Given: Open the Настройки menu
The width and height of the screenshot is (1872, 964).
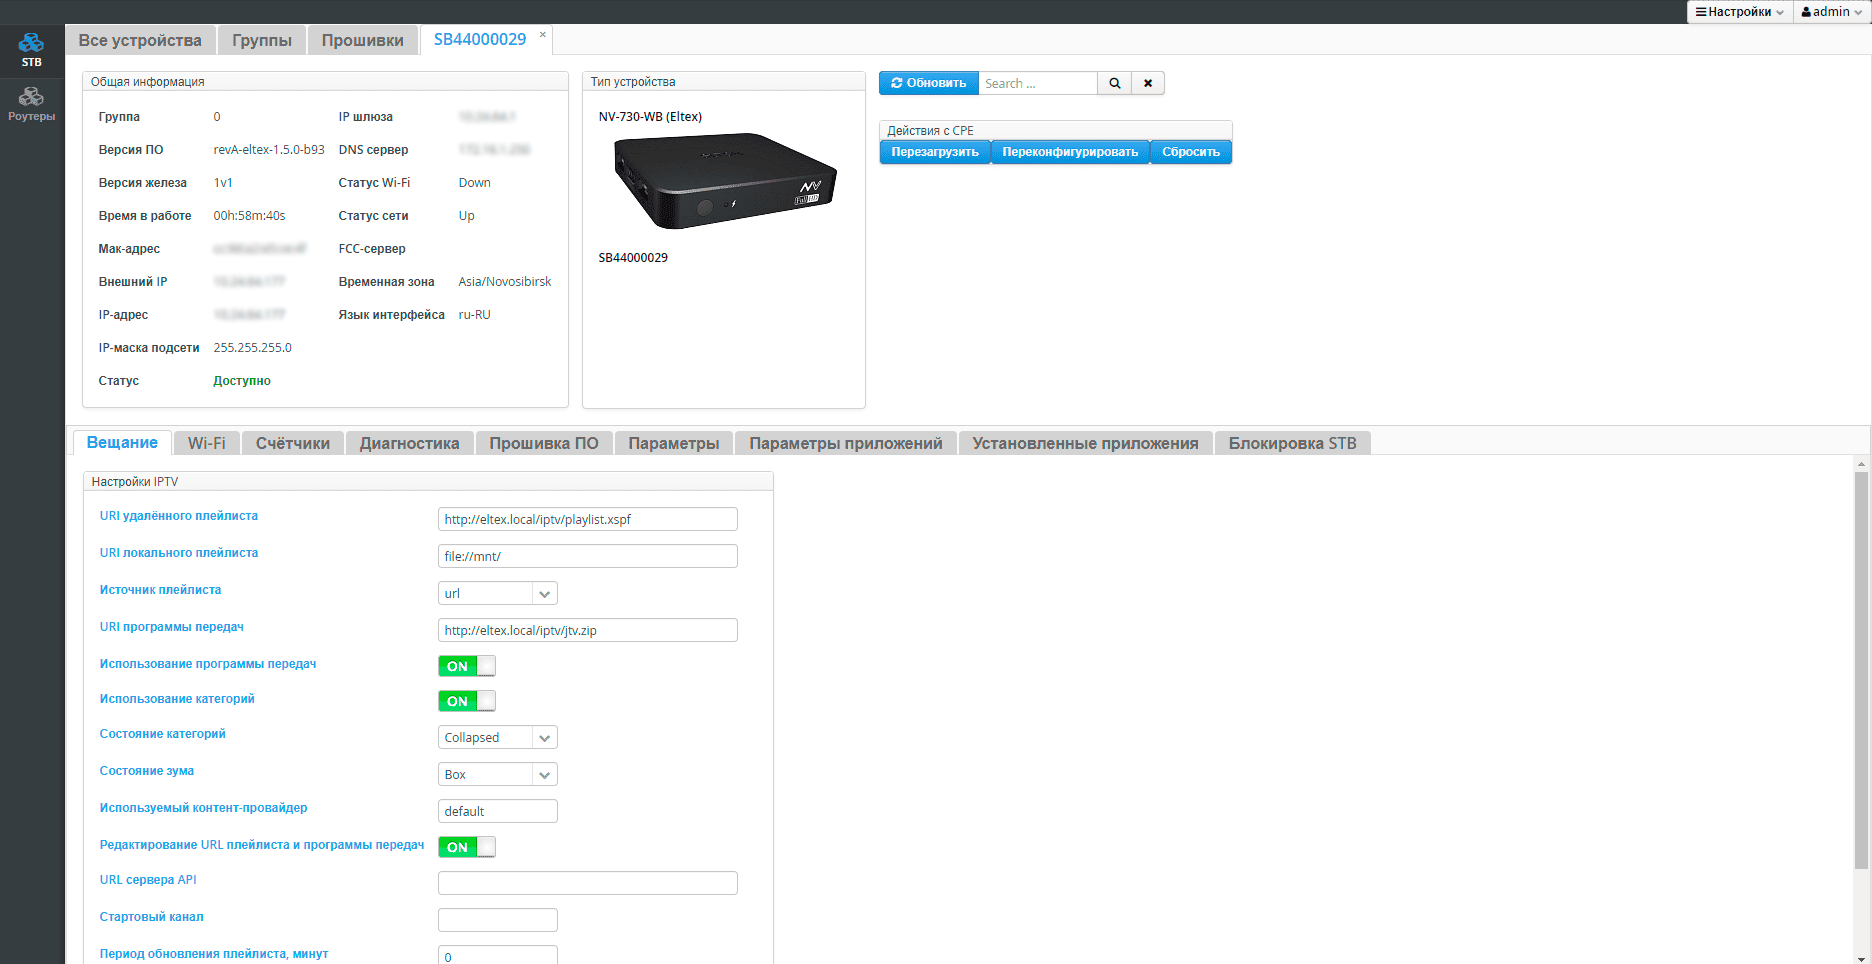Looking at the screenshot, I should tap(1739, 12).
